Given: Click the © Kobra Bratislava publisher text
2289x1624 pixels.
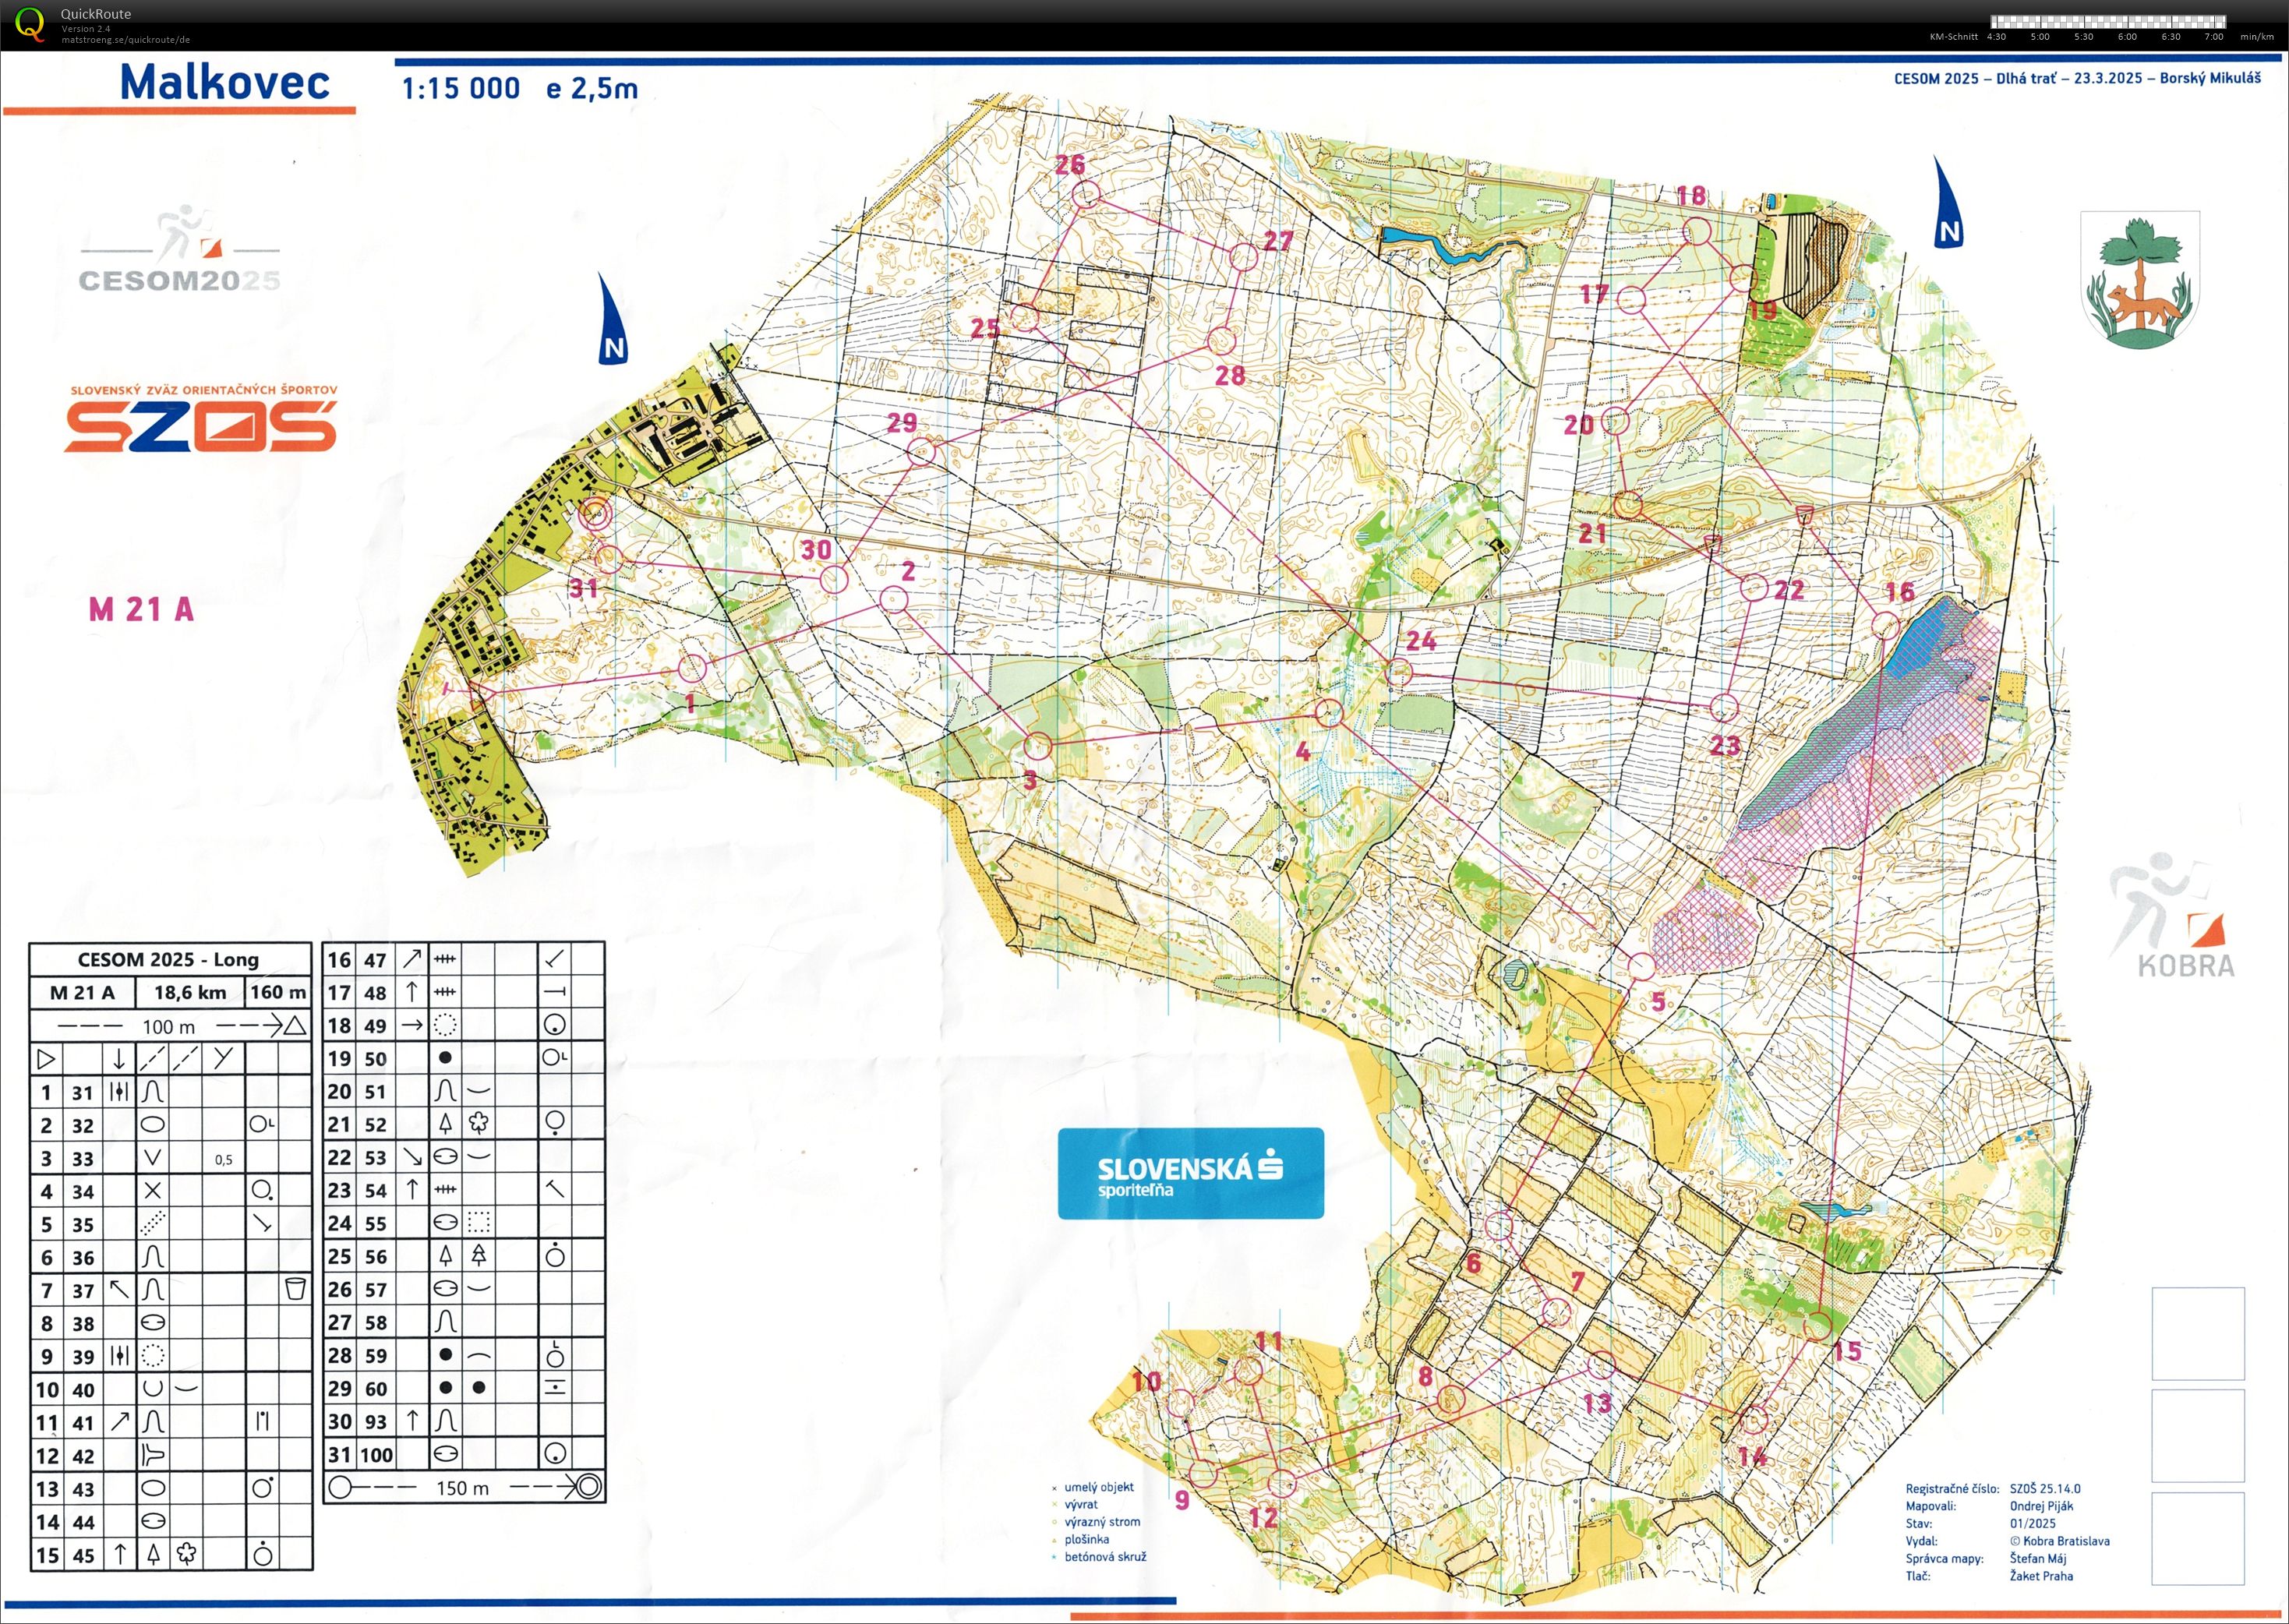Looking at the screenshot, I should (x=2059, y=1541).
